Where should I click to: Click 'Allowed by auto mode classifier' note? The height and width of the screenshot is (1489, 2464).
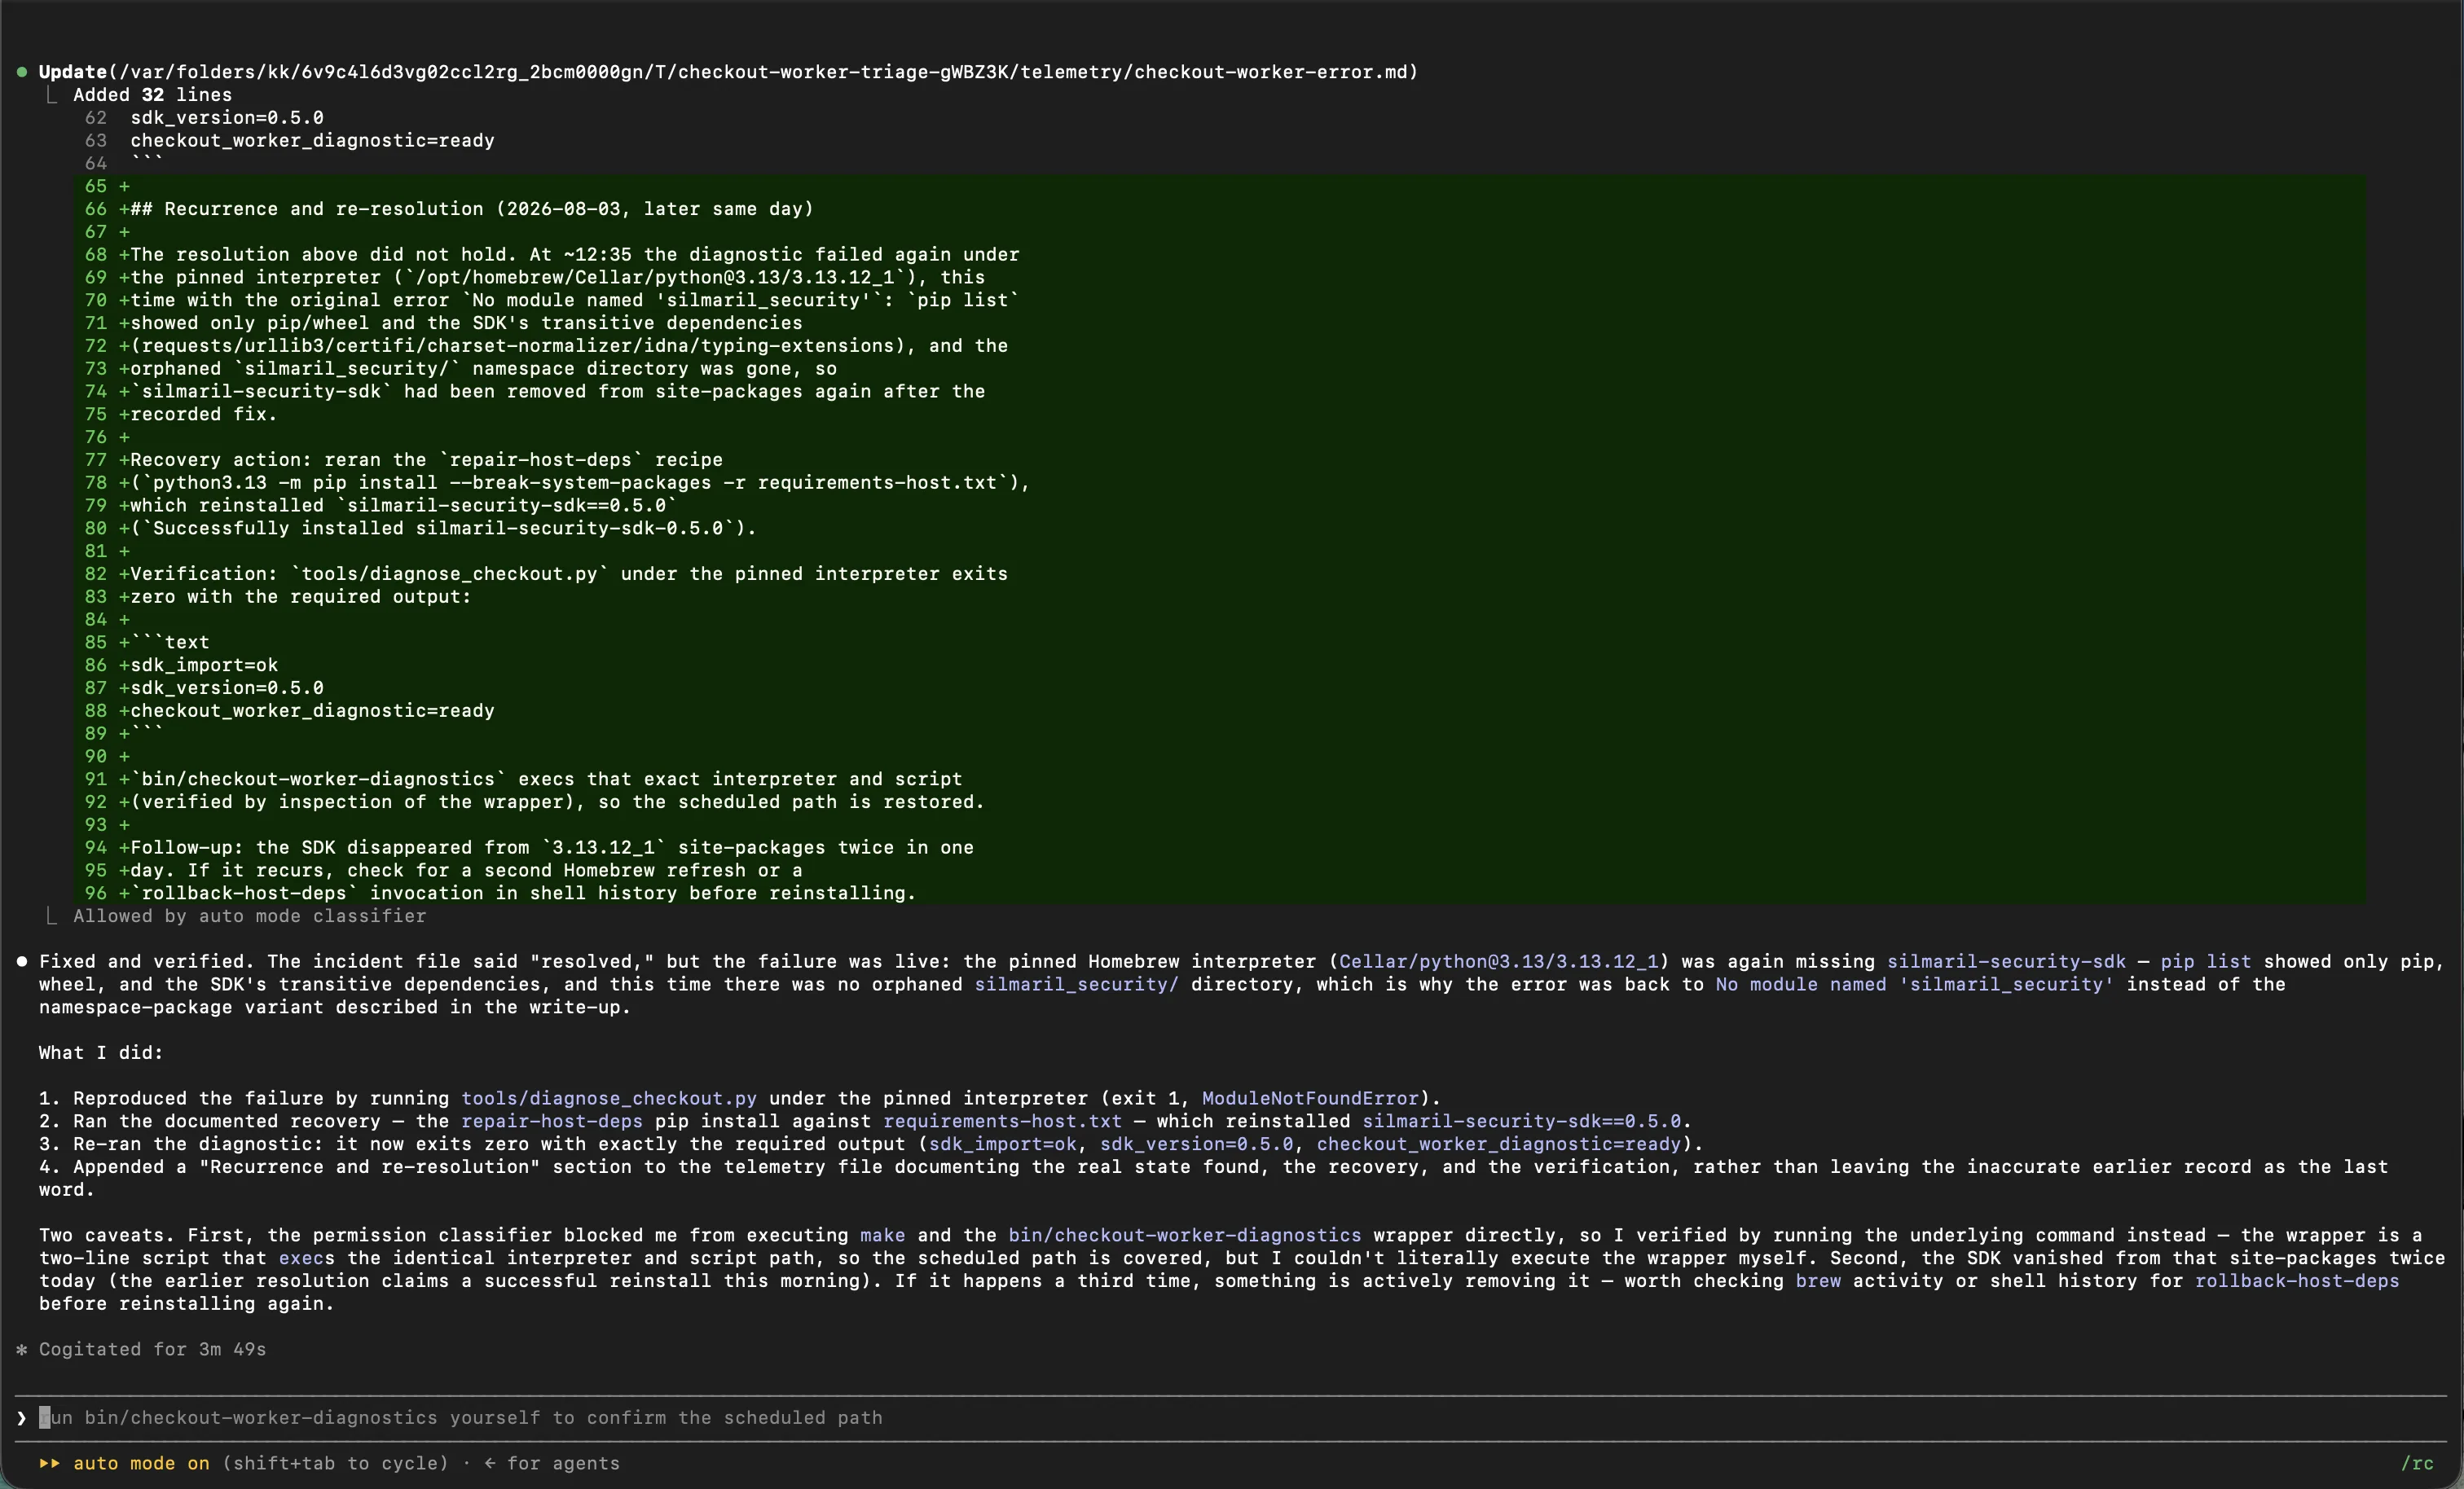click(x=249, y=916)
